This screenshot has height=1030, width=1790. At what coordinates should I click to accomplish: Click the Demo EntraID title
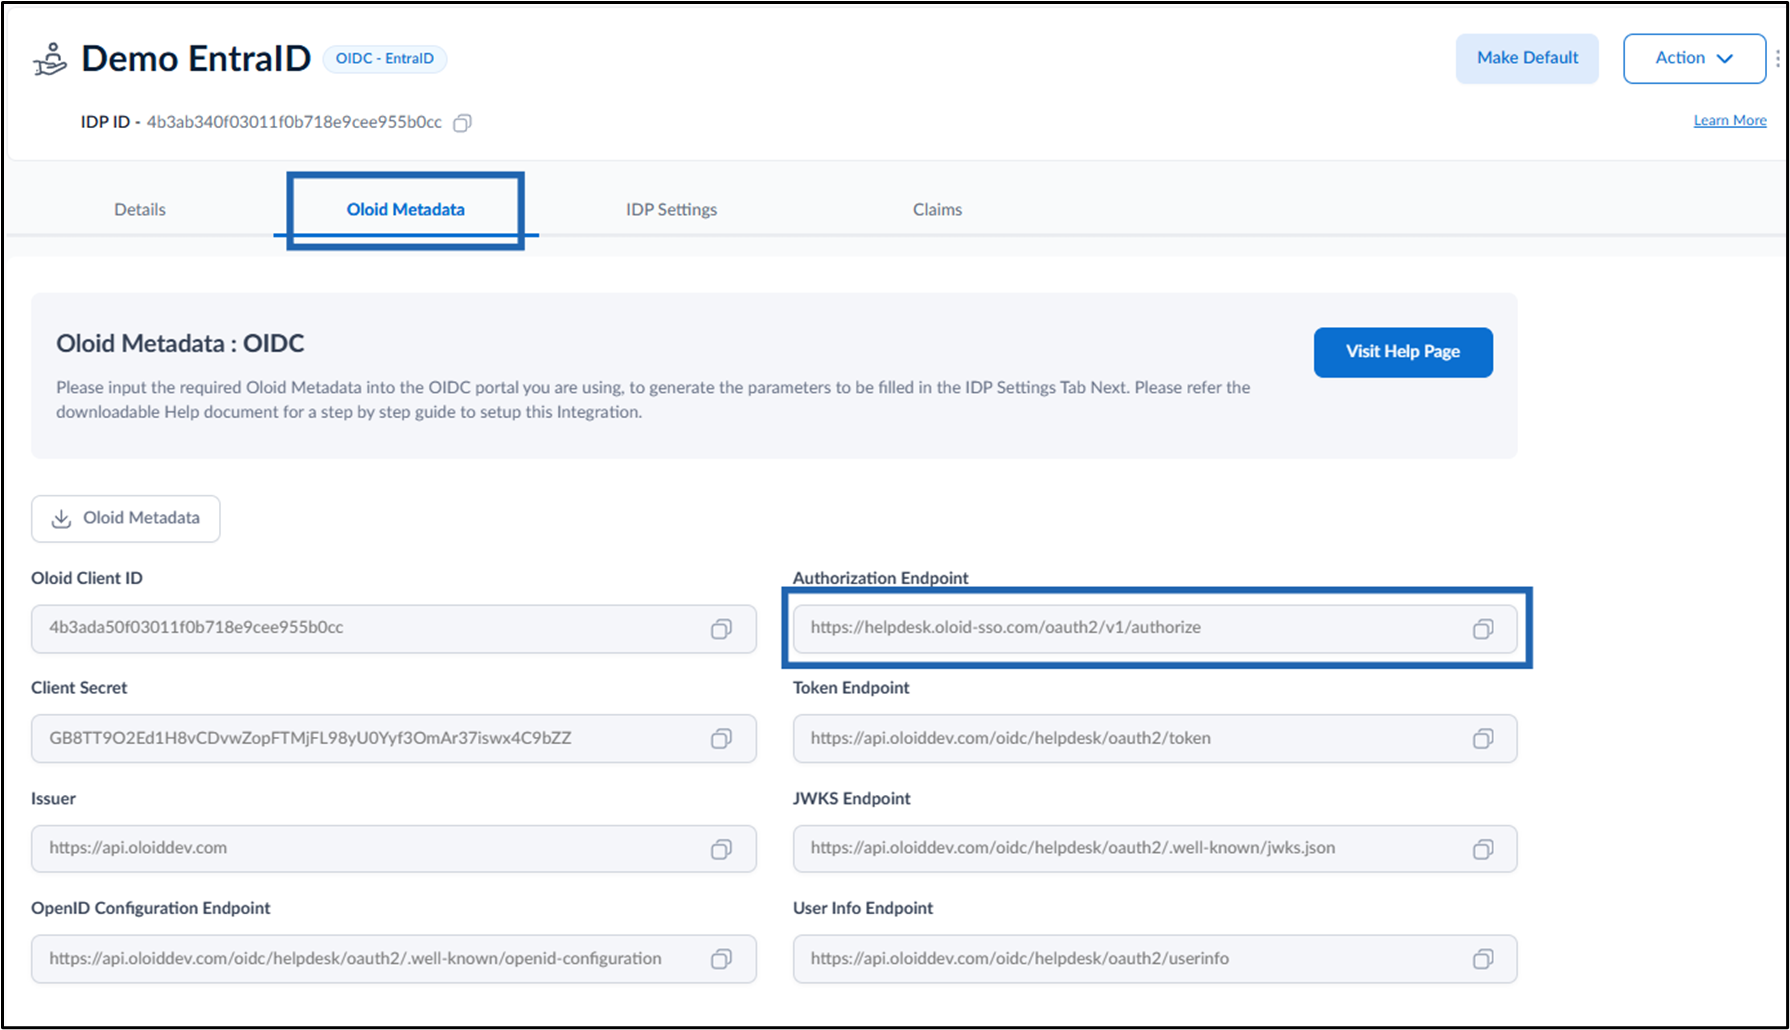[x=196, y=58]
